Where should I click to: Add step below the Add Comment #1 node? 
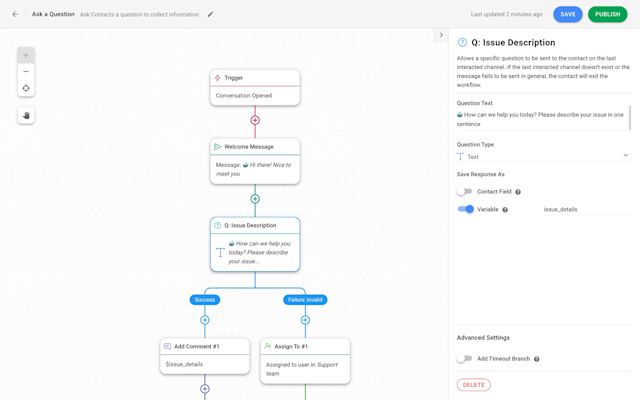(205, 389)
